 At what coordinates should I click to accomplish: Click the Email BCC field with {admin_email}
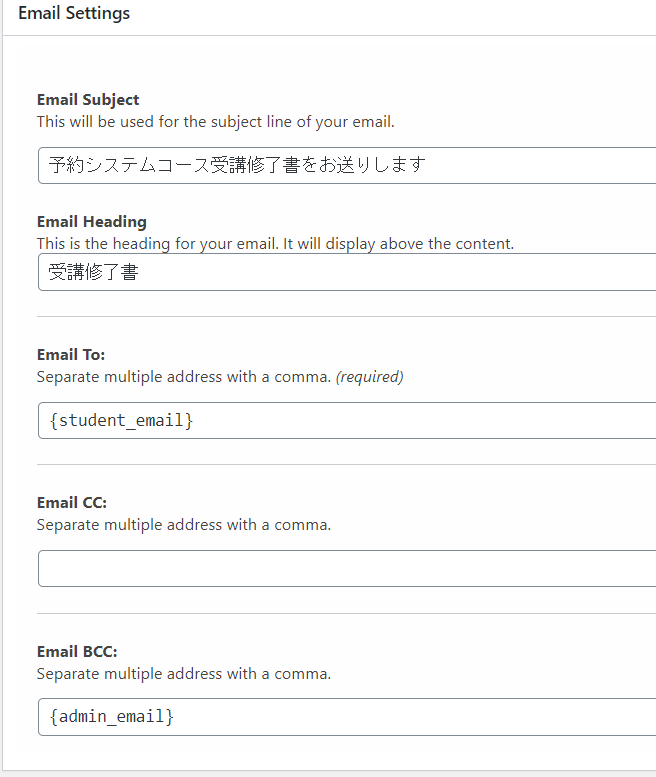[347, 717]
